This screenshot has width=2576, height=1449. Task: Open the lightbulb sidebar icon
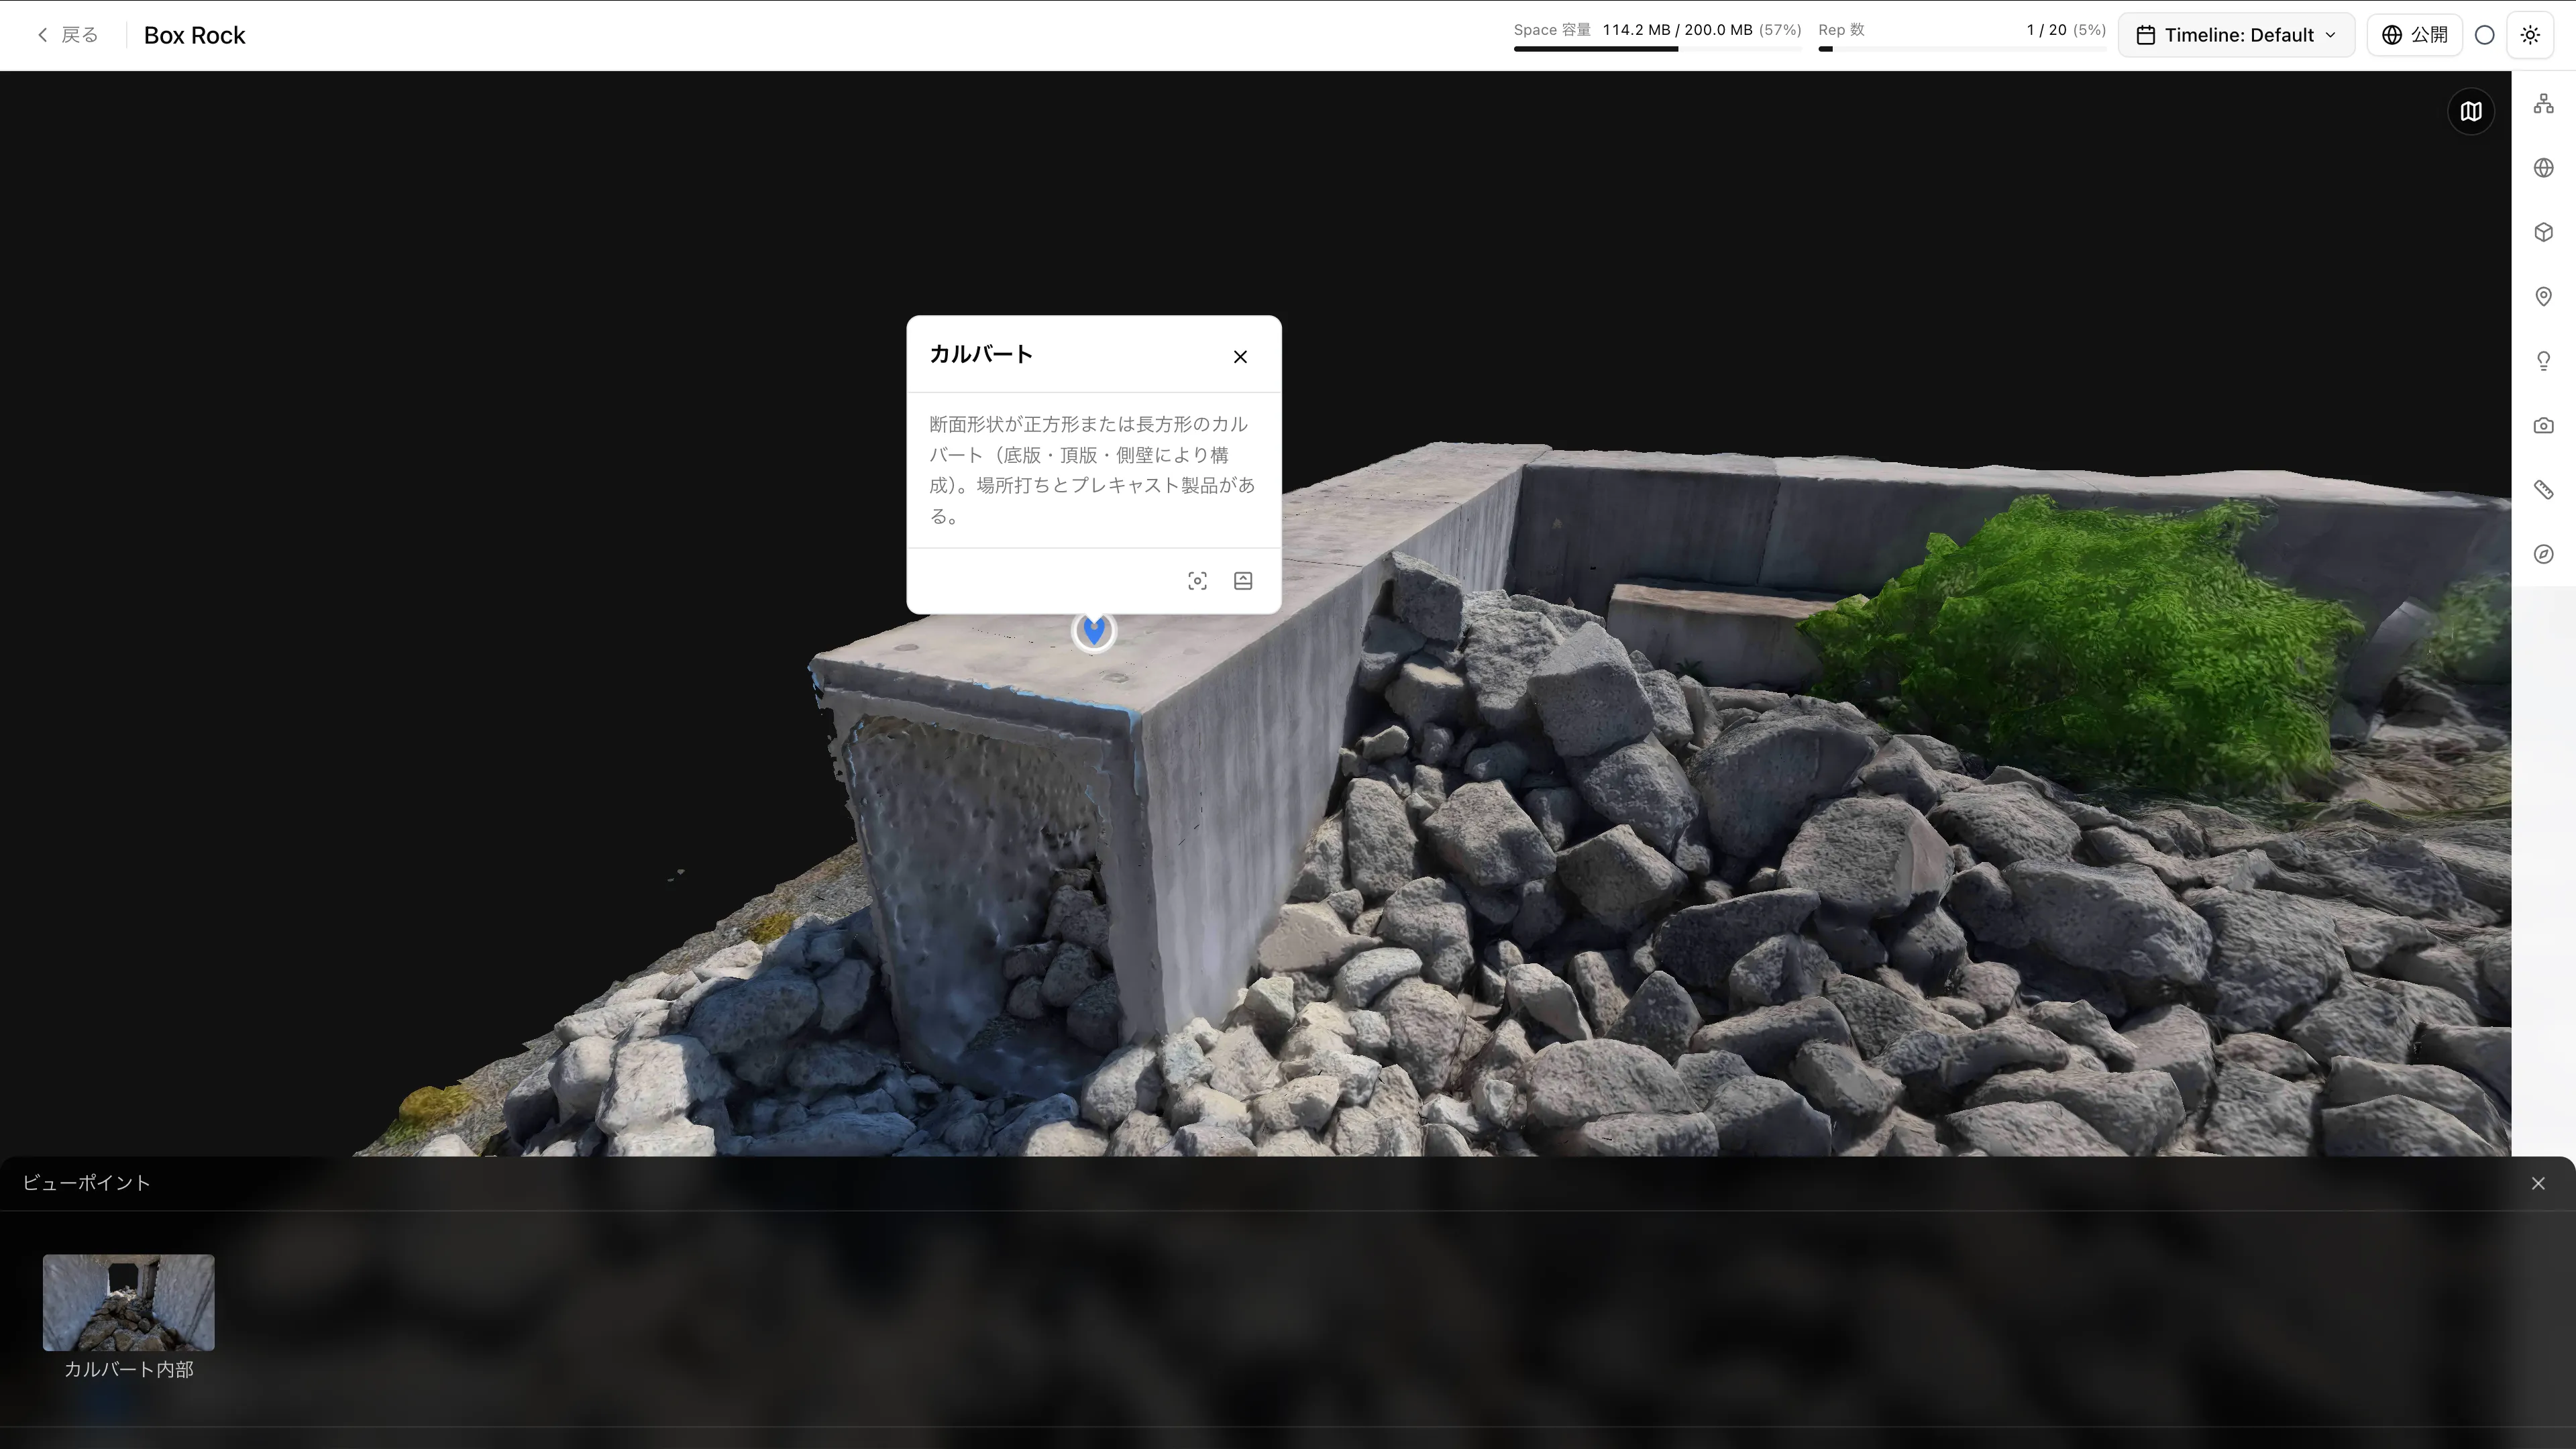(2543, 361)
